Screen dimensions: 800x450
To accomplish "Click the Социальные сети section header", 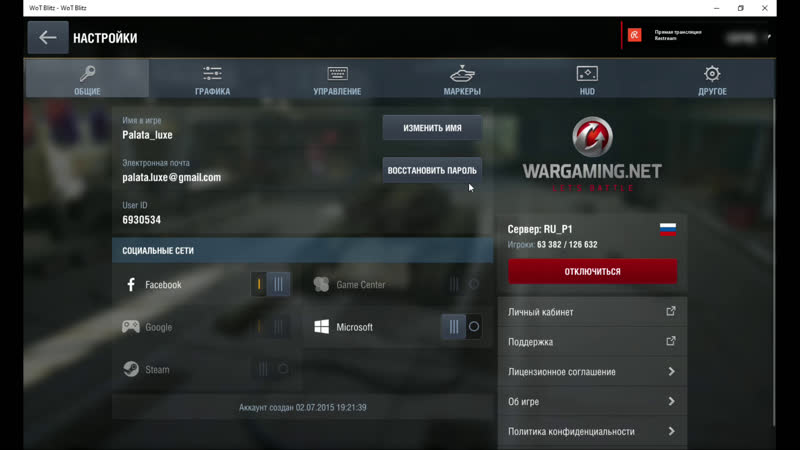I will (303, 251).
